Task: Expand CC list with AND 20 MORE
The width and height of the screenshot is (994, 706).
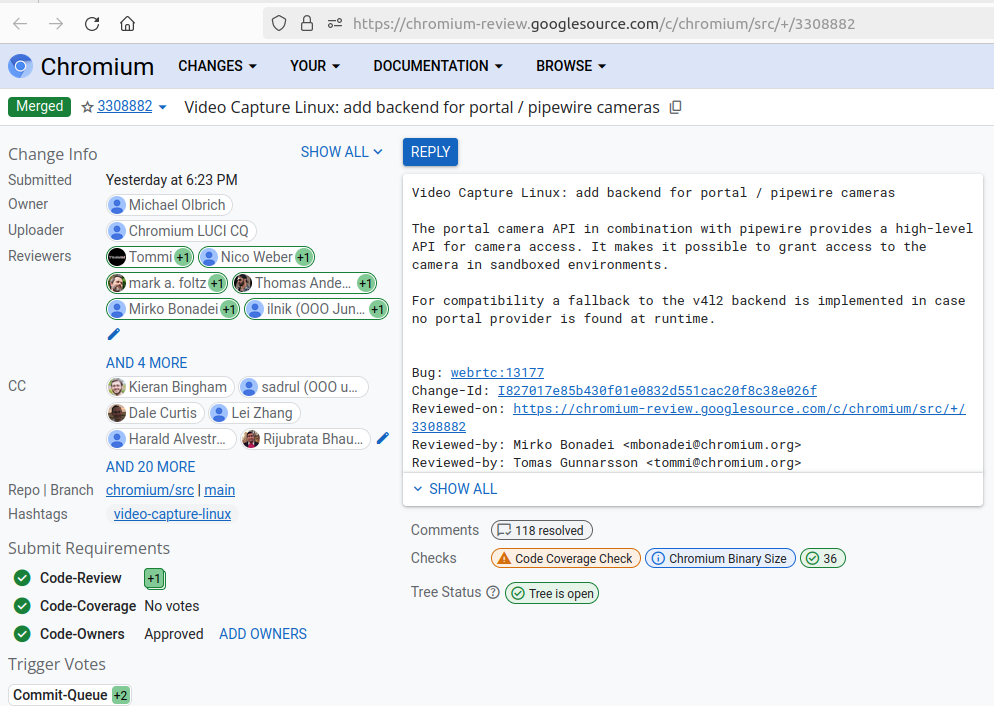Action: (x=150, y=467)
